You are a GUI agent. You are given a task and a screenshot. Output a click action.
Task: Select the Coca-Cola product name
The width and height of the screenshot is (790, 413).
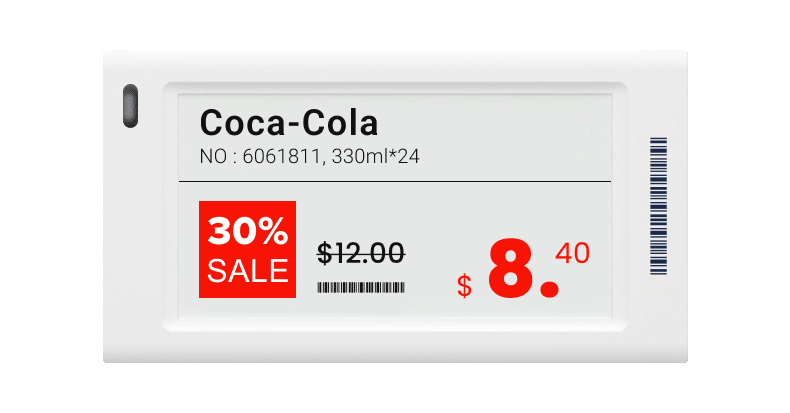[x=289, y=124]
